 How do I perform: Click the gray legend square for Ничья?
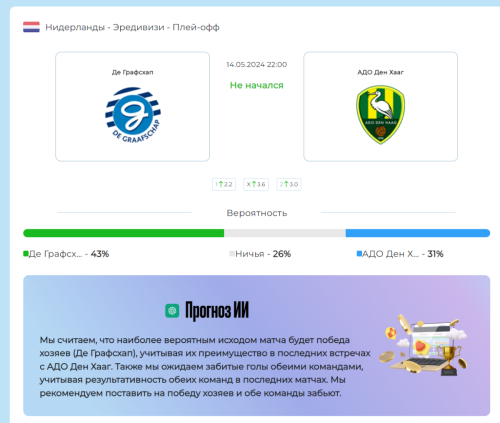click(x=232, y=254)
